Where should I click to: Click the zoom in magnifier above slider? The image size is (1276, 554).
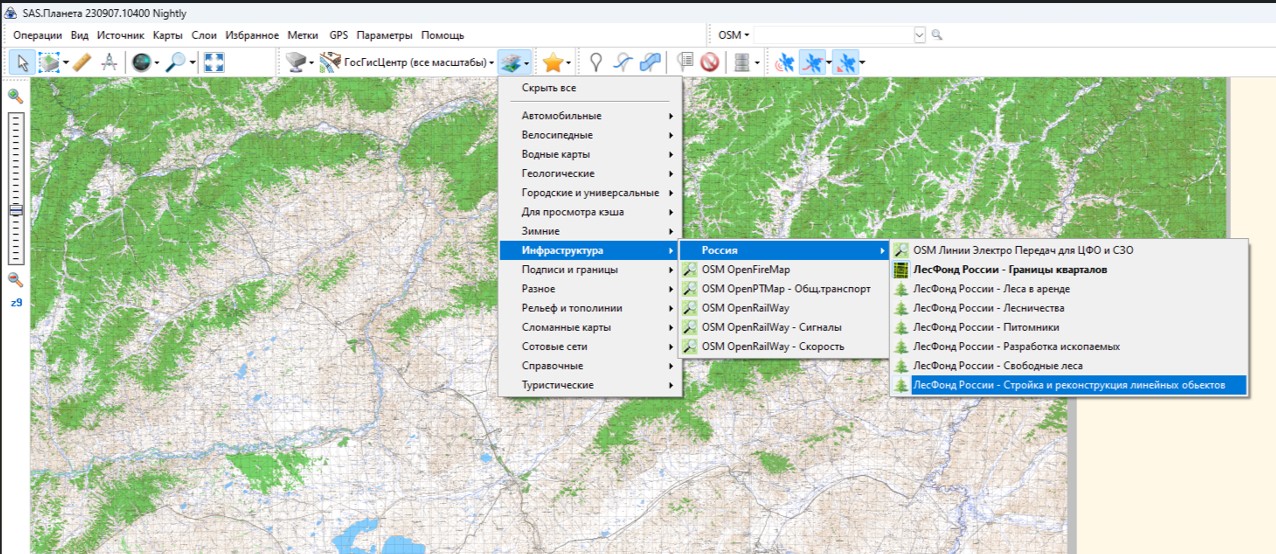click(x=15, y=96)
